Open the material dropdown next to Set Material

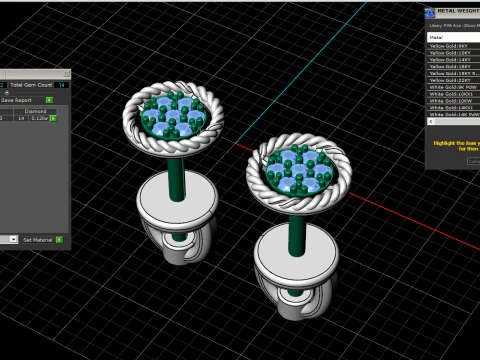coord(13,239)
